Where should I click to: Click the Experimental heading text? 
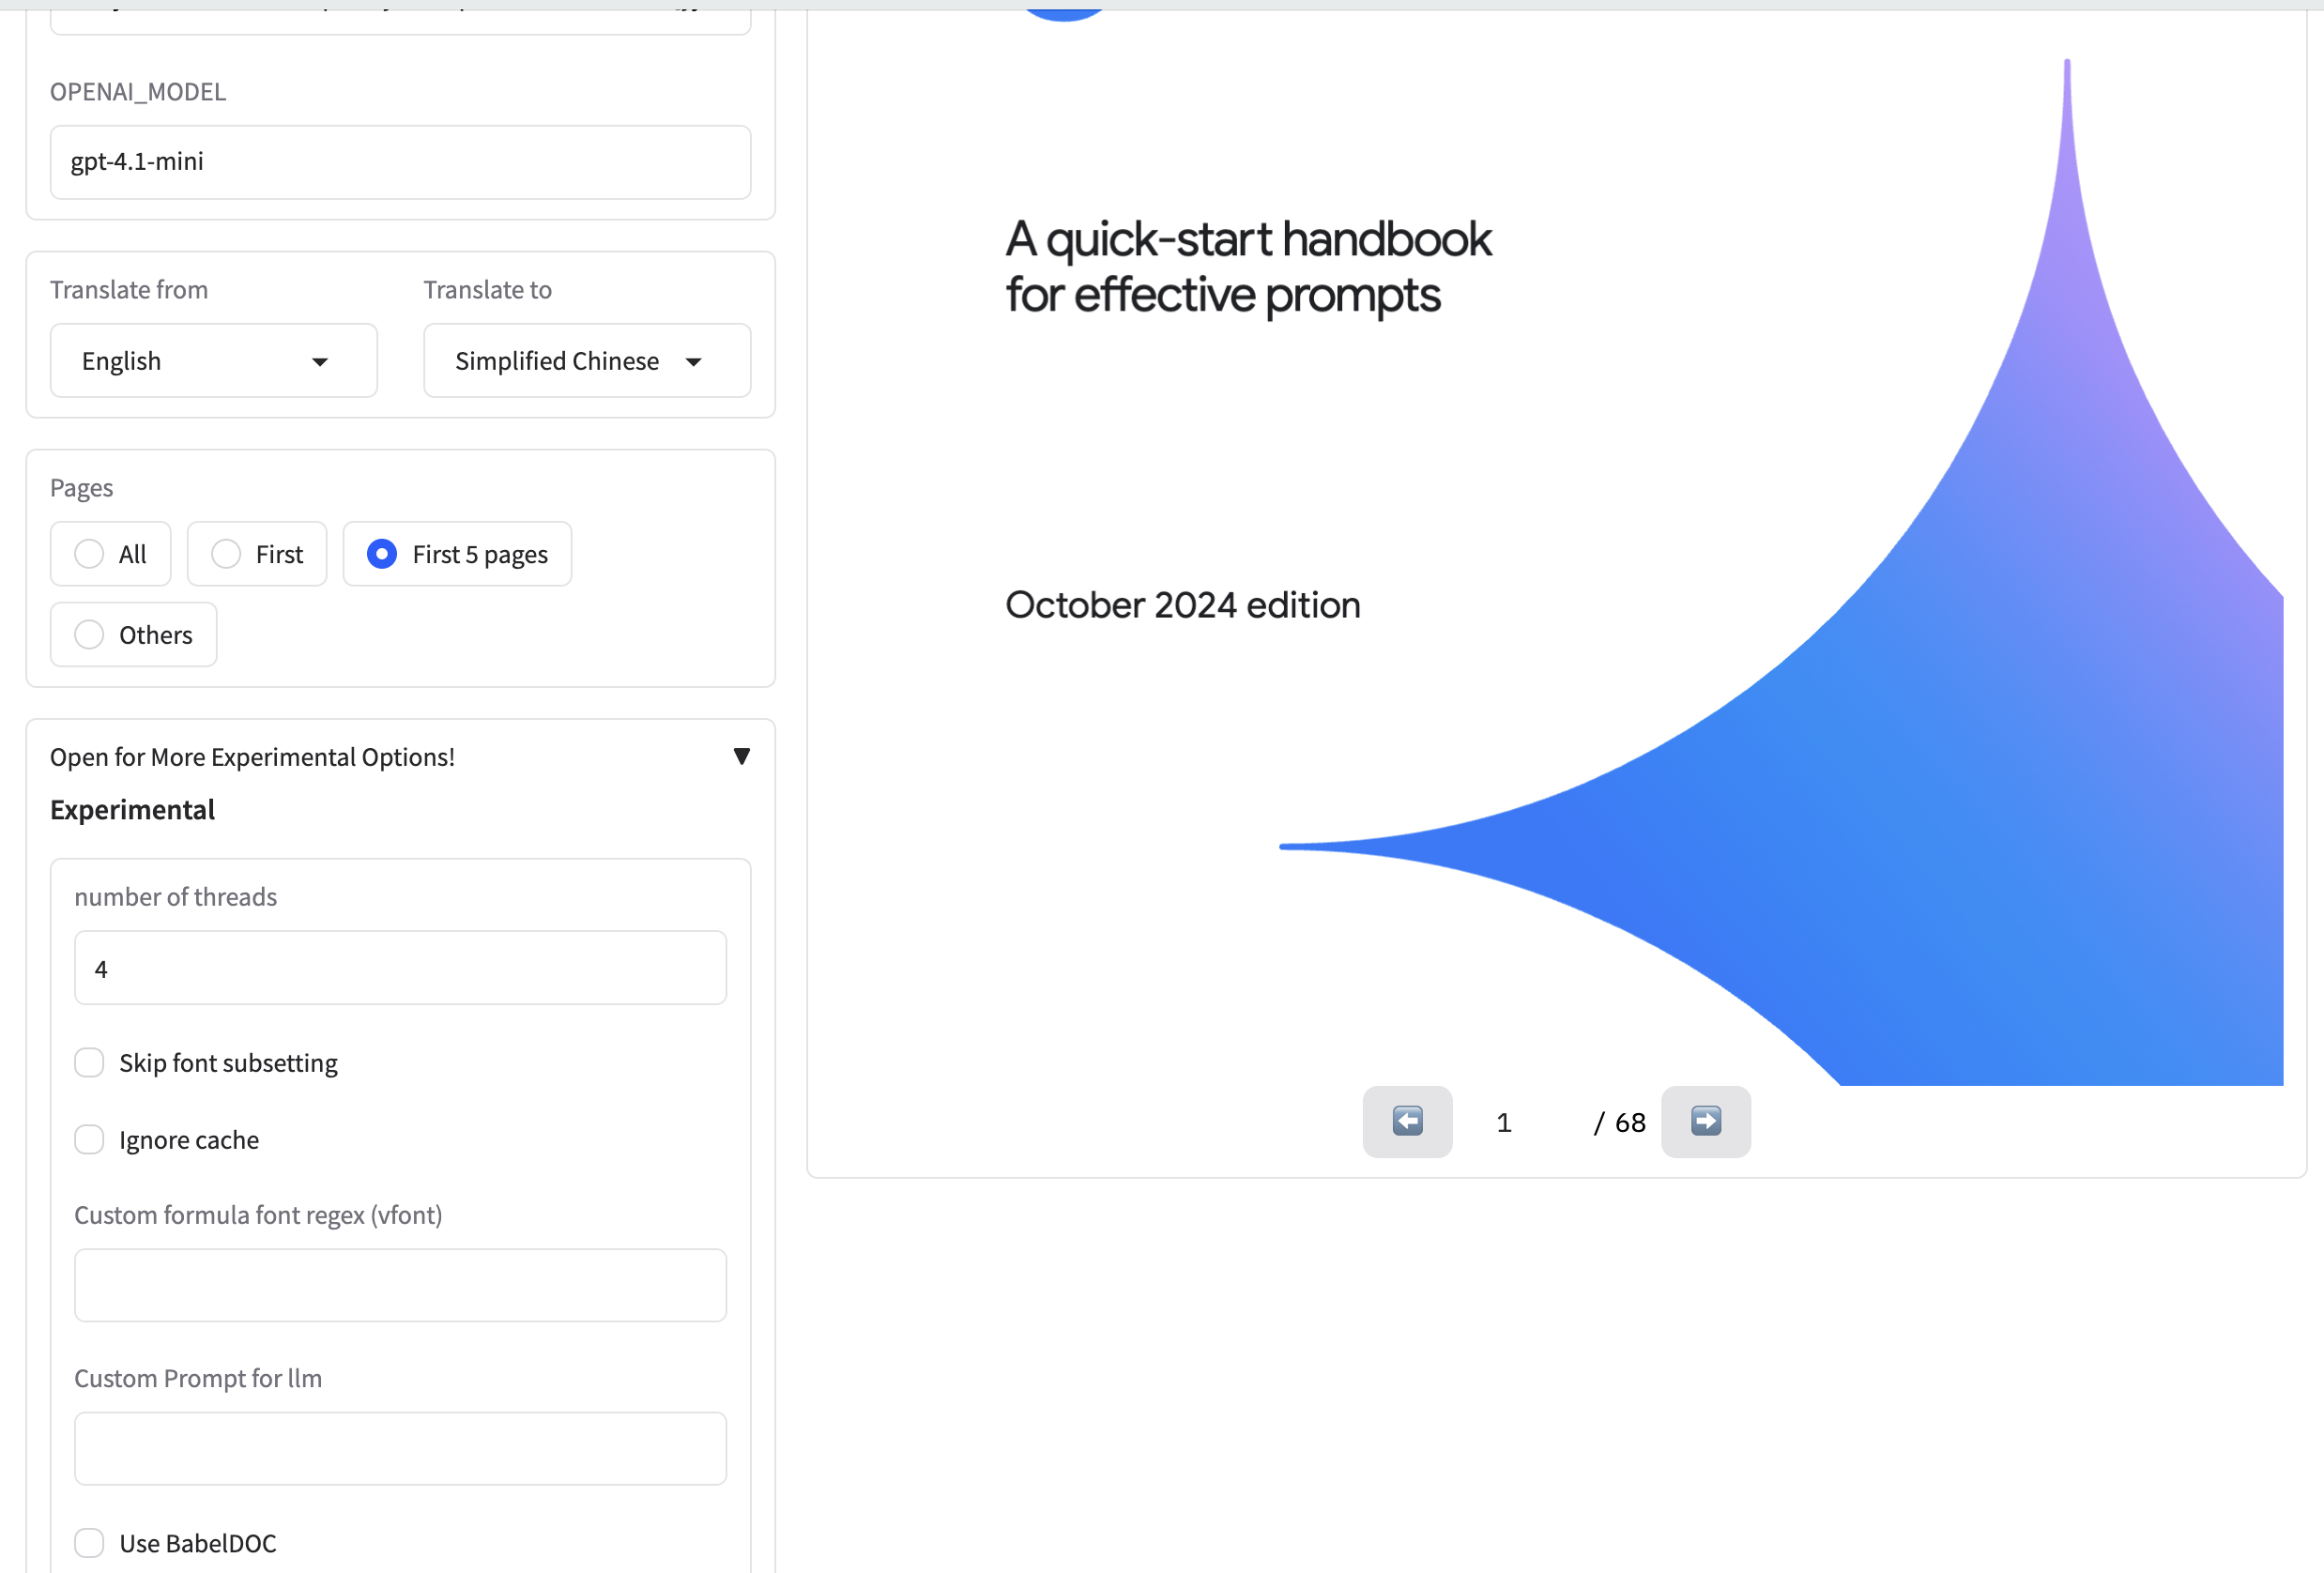click(133, 810)
